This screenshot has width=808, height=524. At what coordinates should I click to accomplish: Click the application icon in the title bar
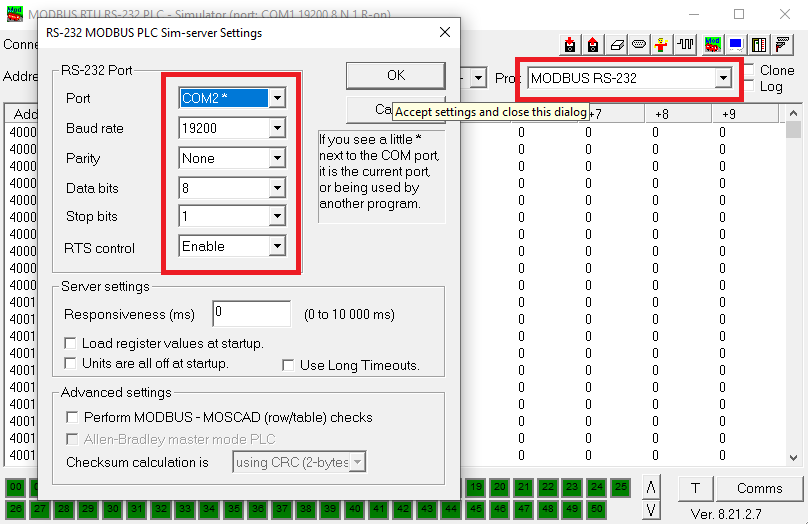tap(14, 13)
